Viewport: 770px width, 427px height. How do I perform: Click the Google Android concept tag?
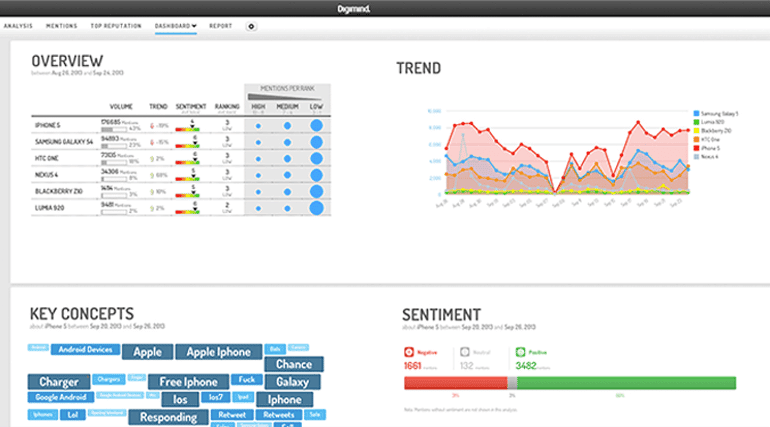(x=61, y=397)
